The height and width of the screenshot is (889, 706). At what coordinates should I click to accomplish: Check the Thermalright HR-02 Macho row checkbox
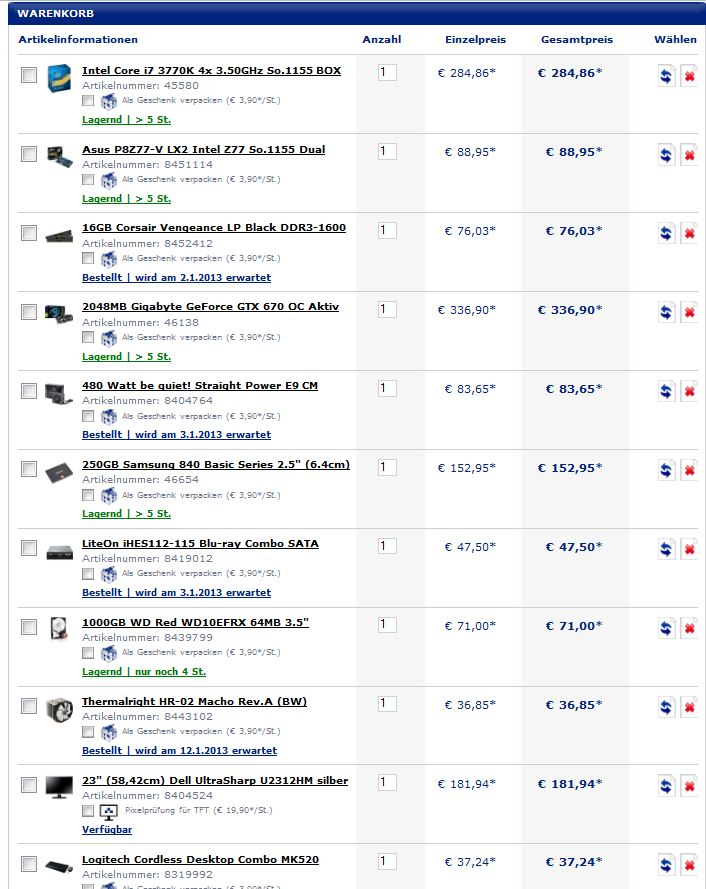tap(29, 706)
